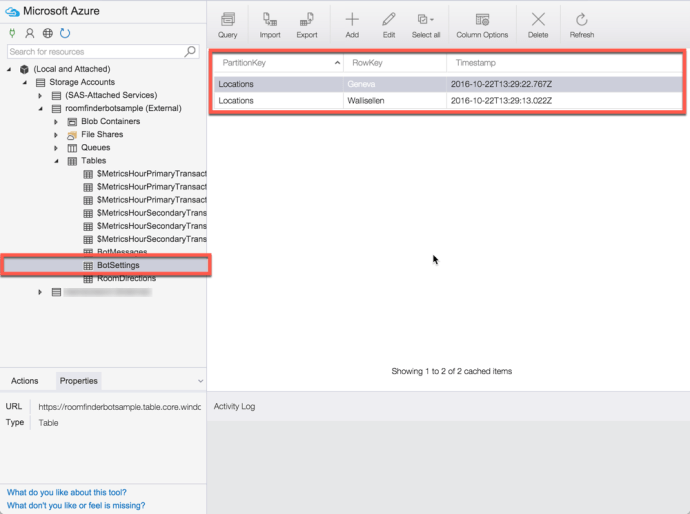Click the Export icon in toolbar
The width and height of the screenshot is (690, 514).
pos(306,25)
